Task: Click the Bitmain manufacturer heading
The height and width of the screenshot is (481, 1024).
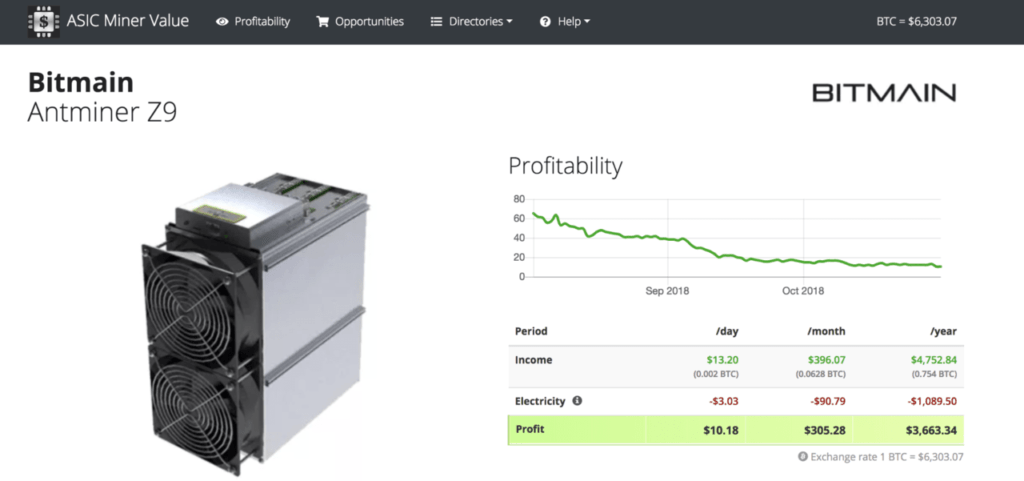Action: 80,83
